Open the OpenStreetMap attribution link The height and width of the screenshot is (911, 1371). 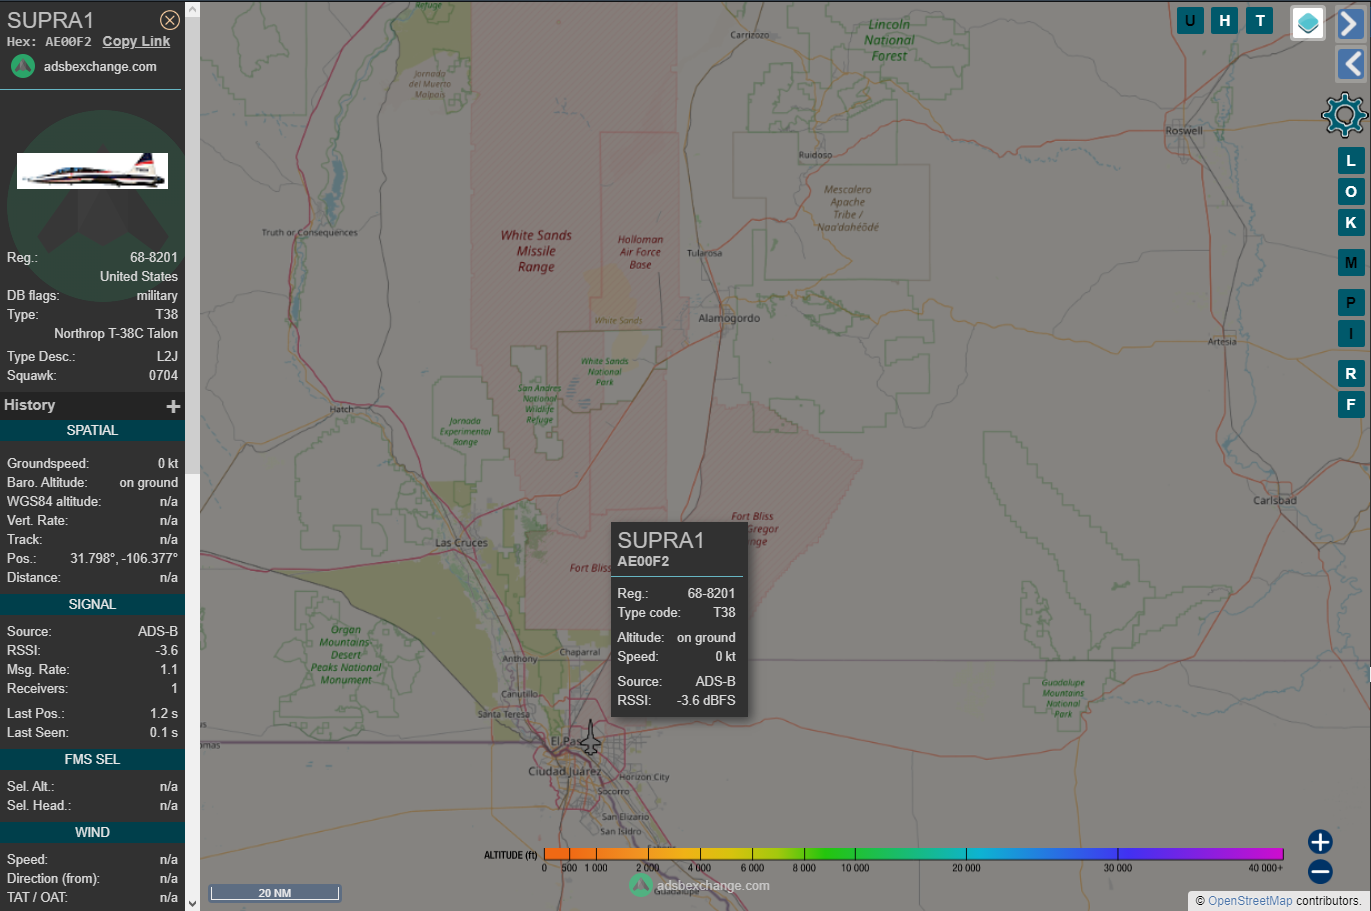tap(1250, 901)
